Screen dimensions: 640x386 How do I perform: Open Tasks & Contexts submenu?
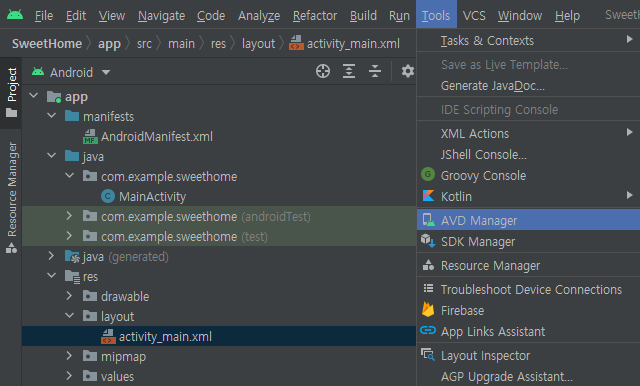coord(529,41)
